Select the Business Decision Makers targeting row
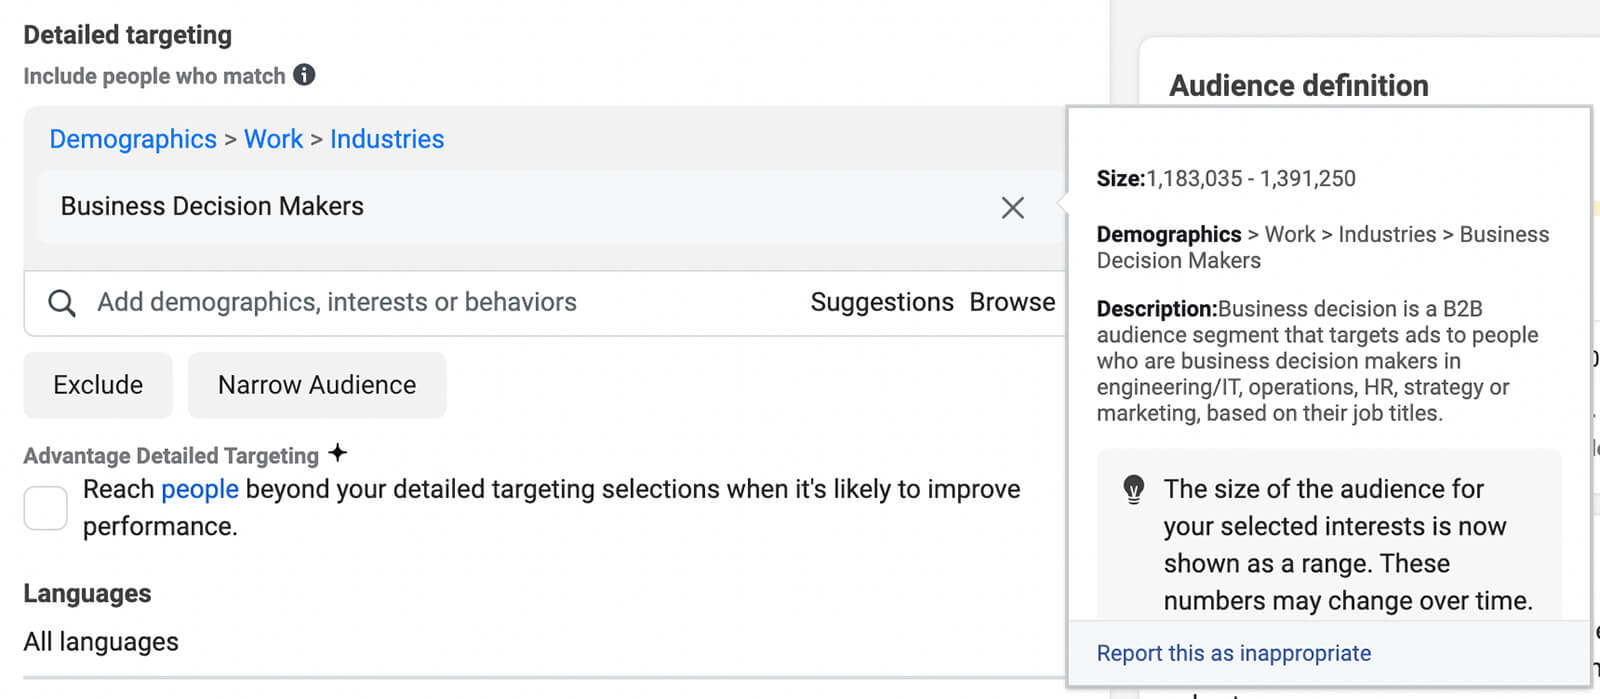The image size is (1600, 699). tap(500, 207)
